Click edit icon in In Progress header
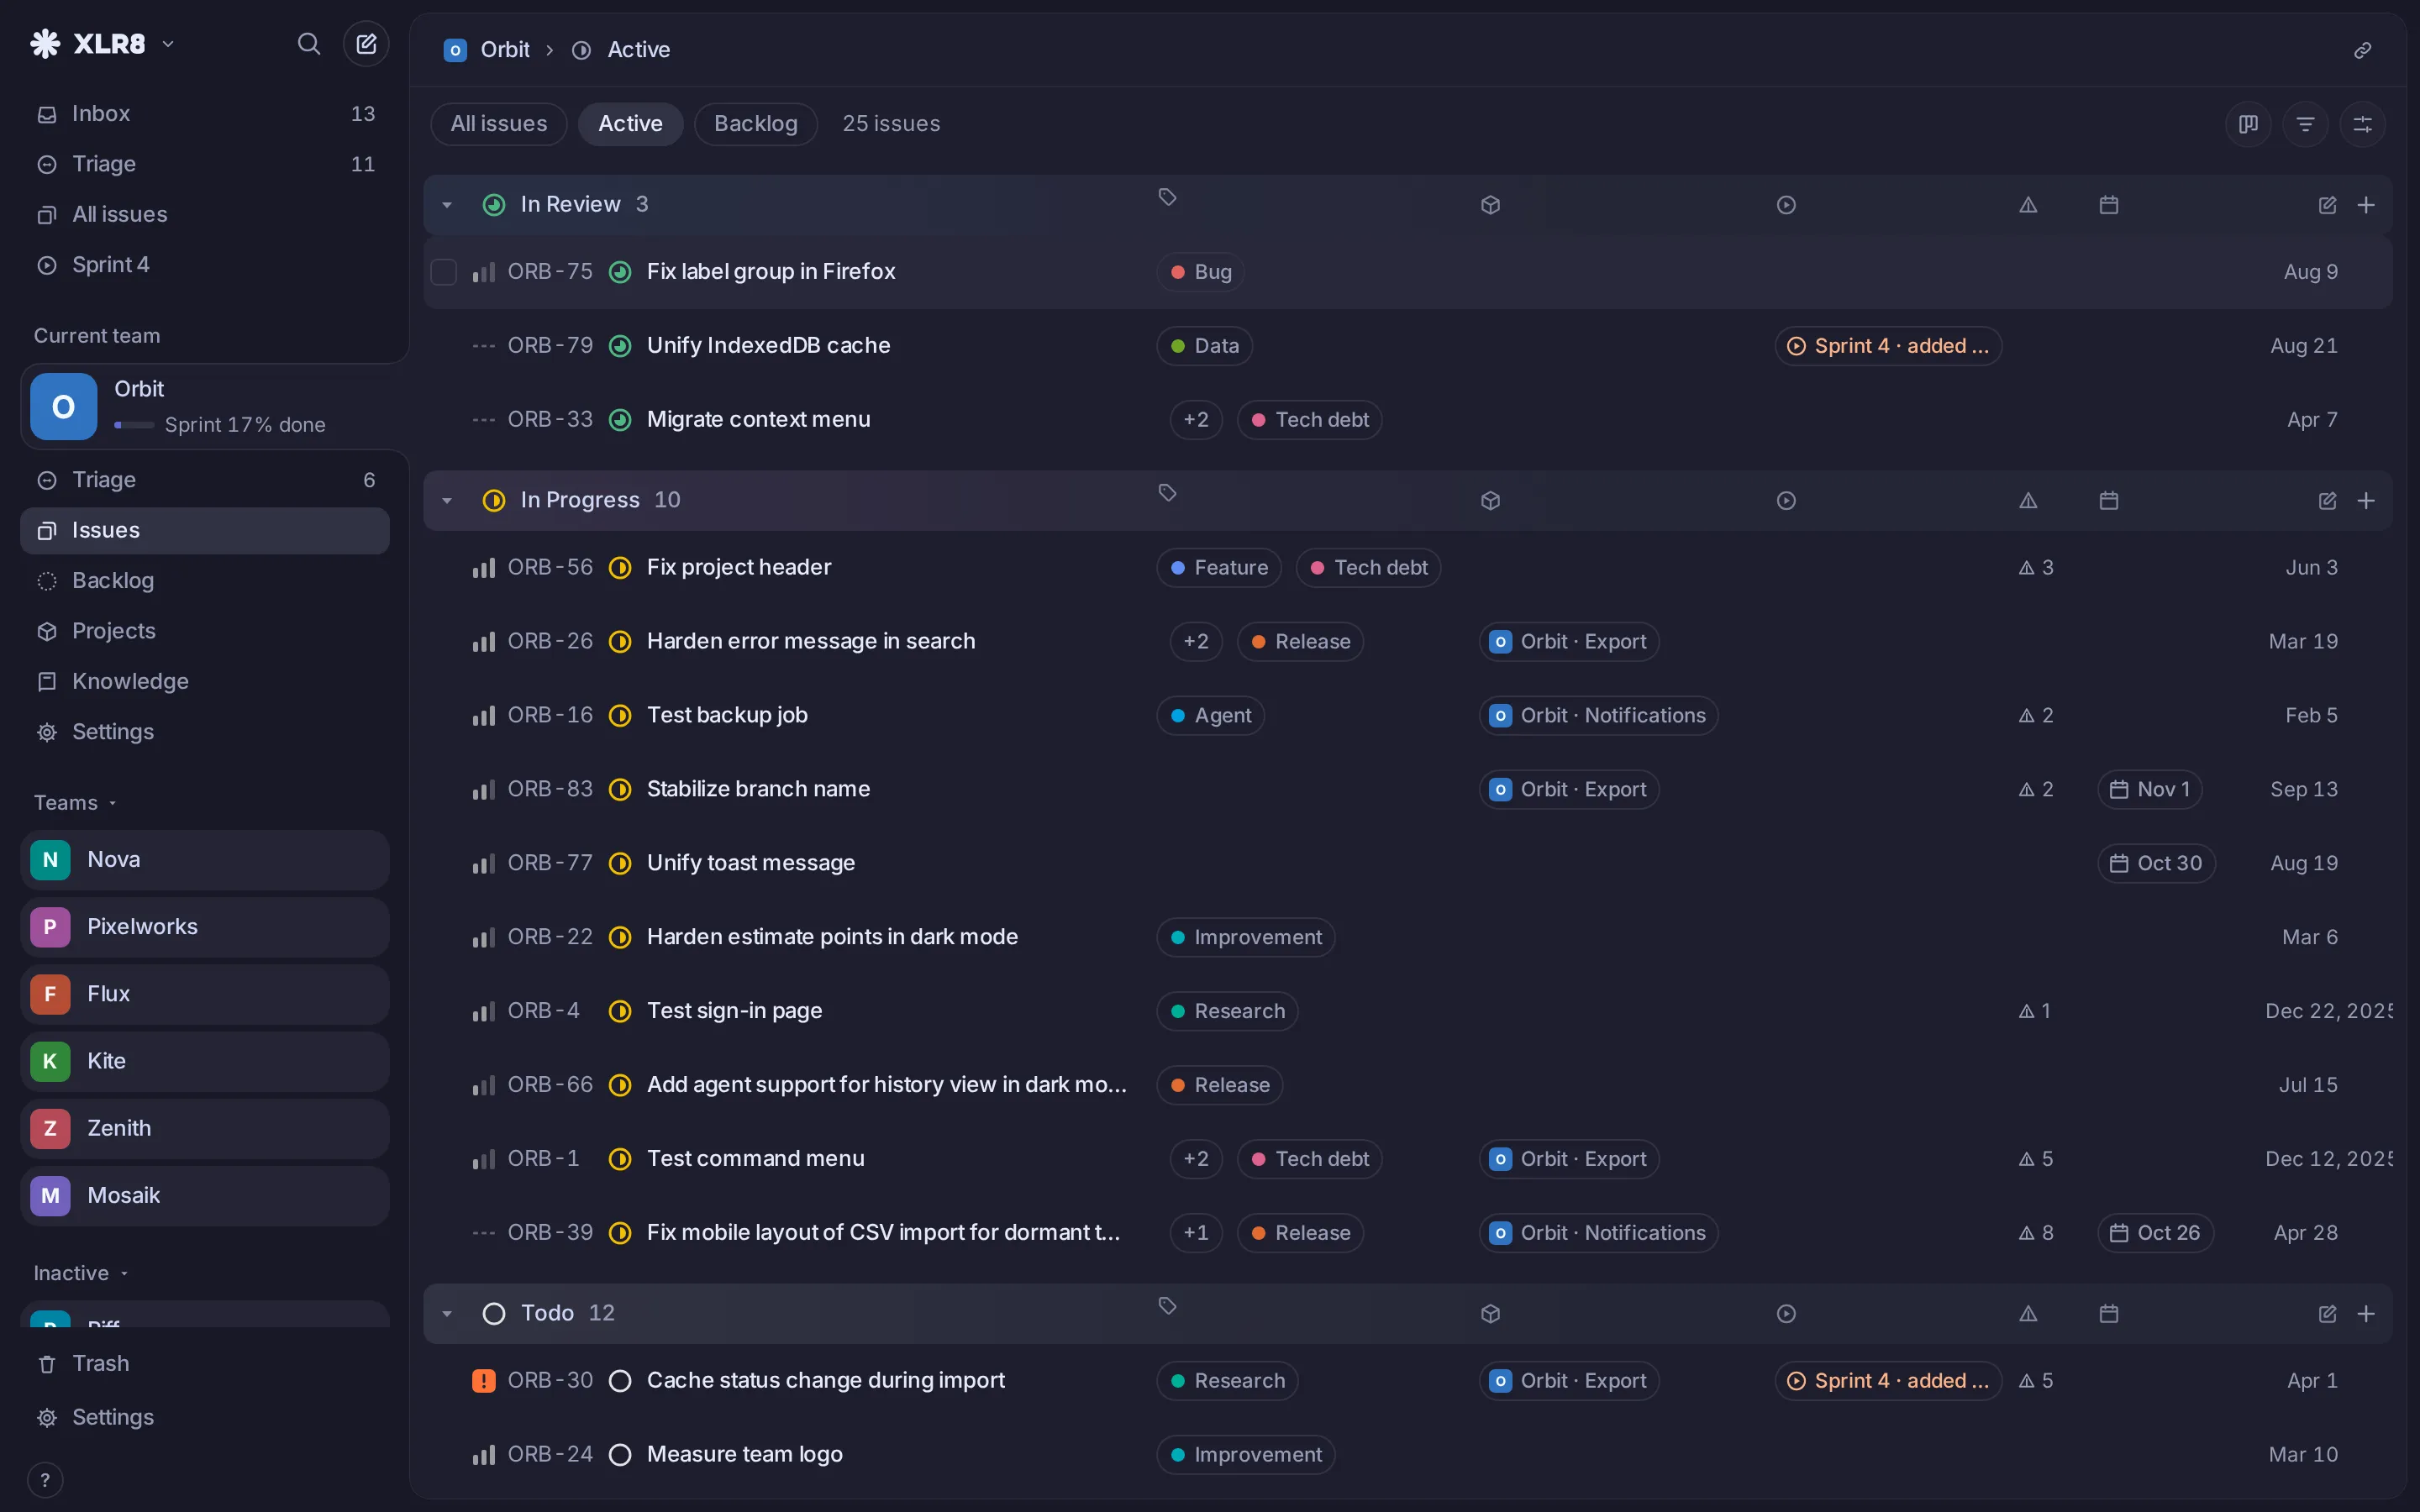The image size is (2420, 1512). [x=2327, y=501]
